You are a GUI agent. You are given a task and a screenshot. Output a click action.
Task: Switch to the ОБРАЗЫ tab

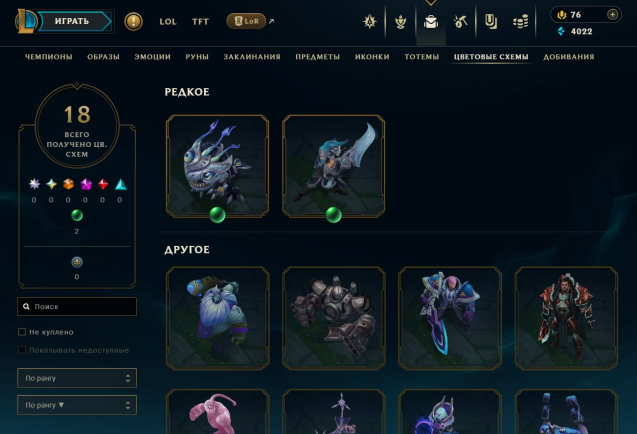[x=103, y=57]
